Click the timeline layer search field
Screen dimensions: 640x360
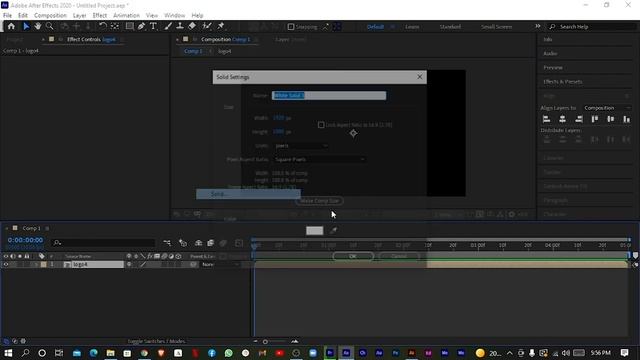pos(104,243)
